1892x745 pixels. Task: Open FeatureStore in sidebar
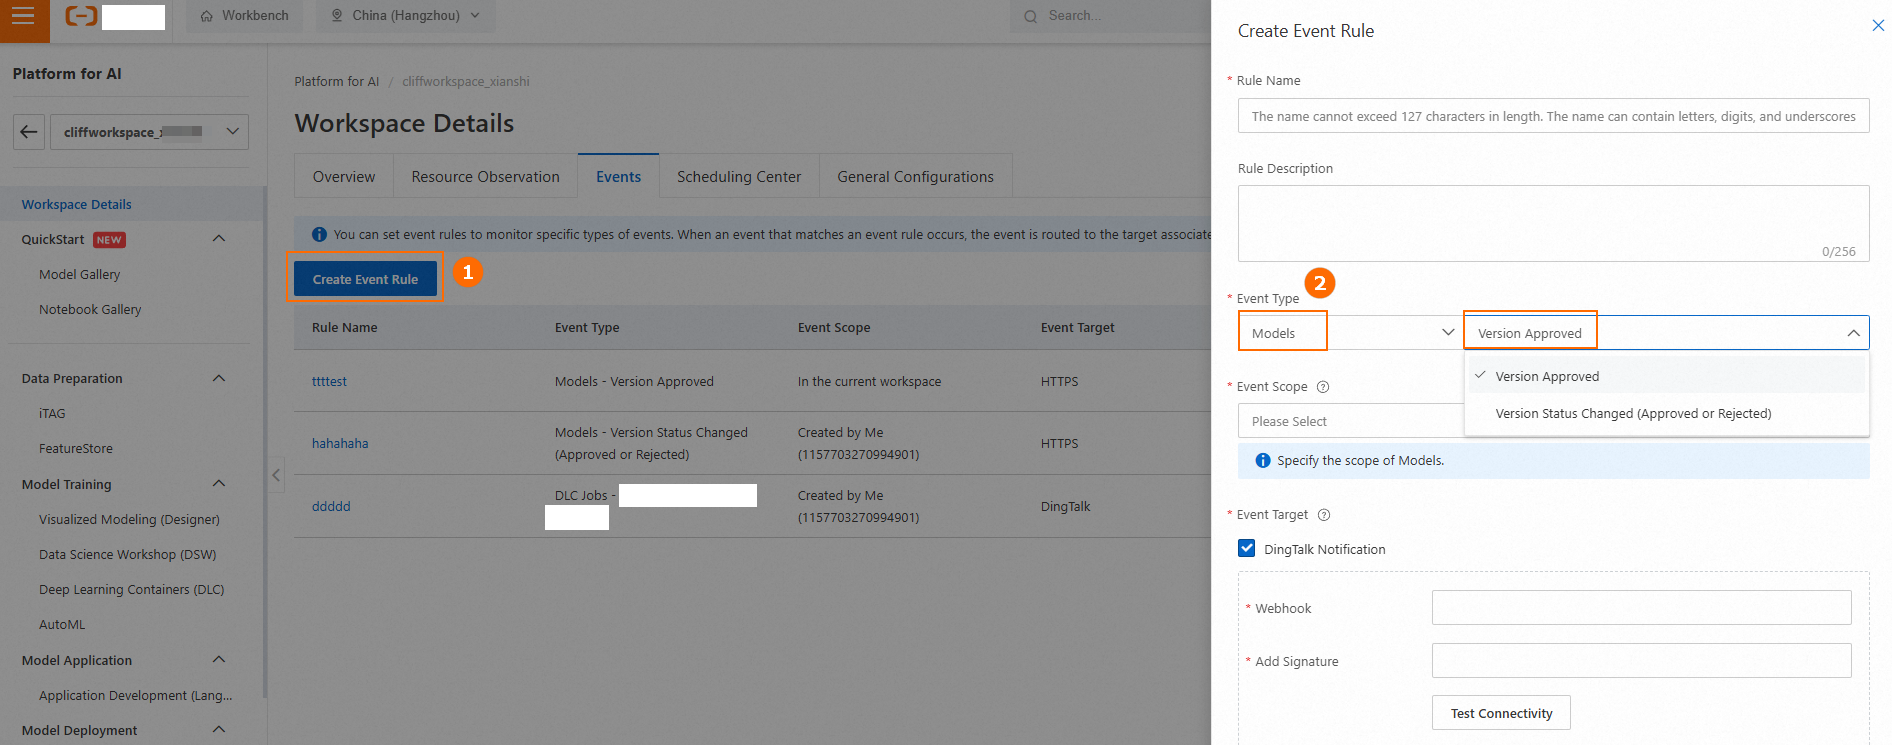[x=76, y=448]
